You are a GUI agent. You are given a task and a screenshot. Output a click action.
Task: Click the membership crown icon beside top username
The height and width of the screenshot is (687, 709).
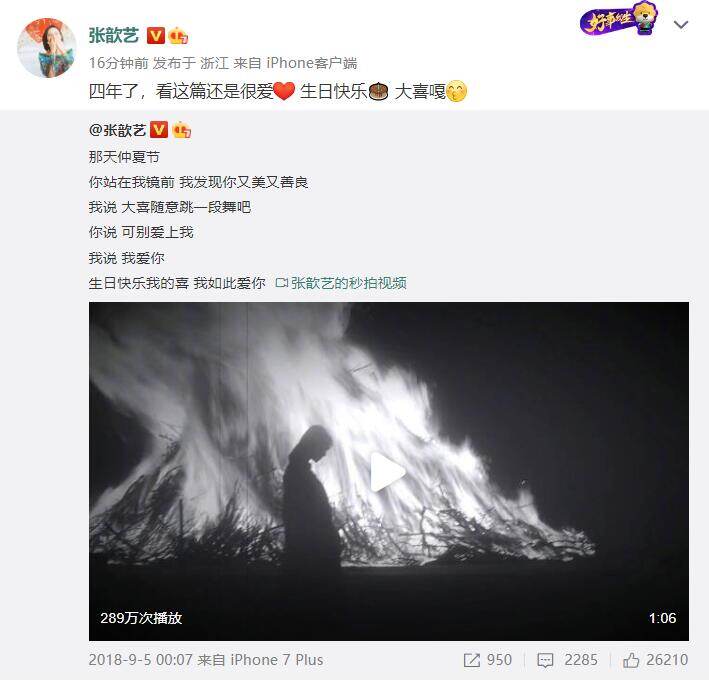pyautogui.click(x=178, y=36)
